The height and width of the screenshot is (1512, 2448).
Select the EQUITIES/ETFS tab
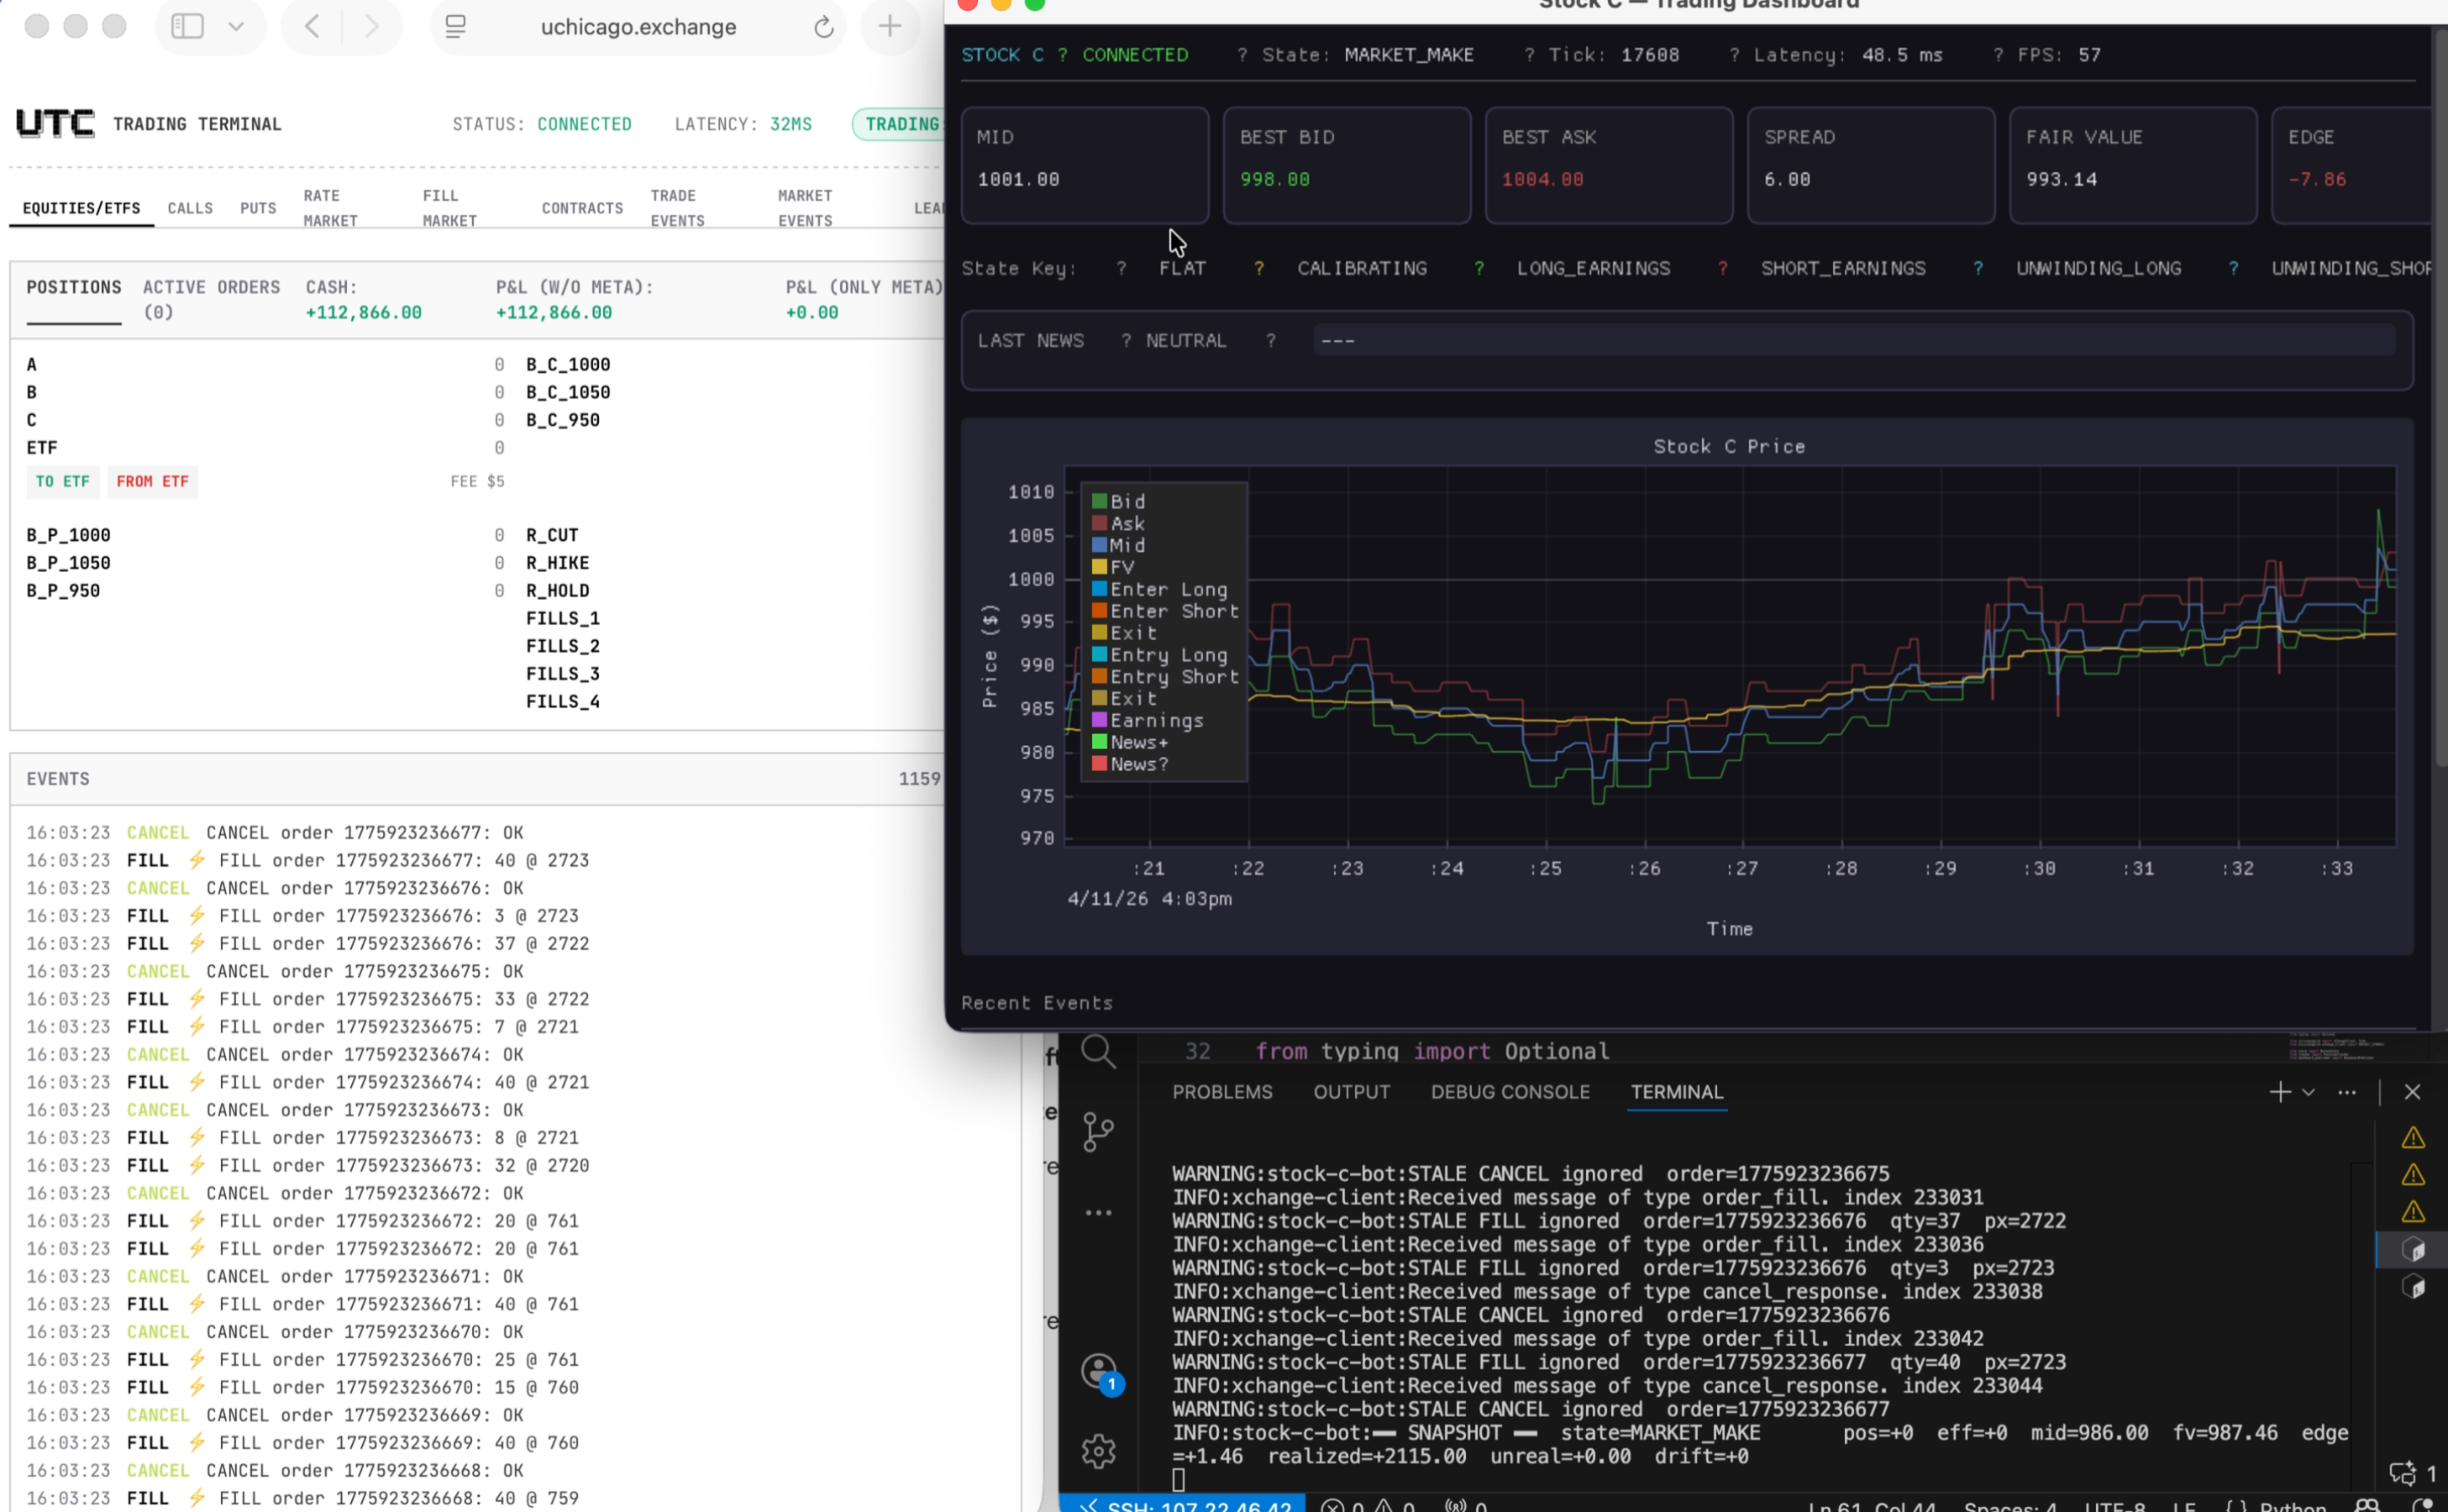[x=82, y=208]
